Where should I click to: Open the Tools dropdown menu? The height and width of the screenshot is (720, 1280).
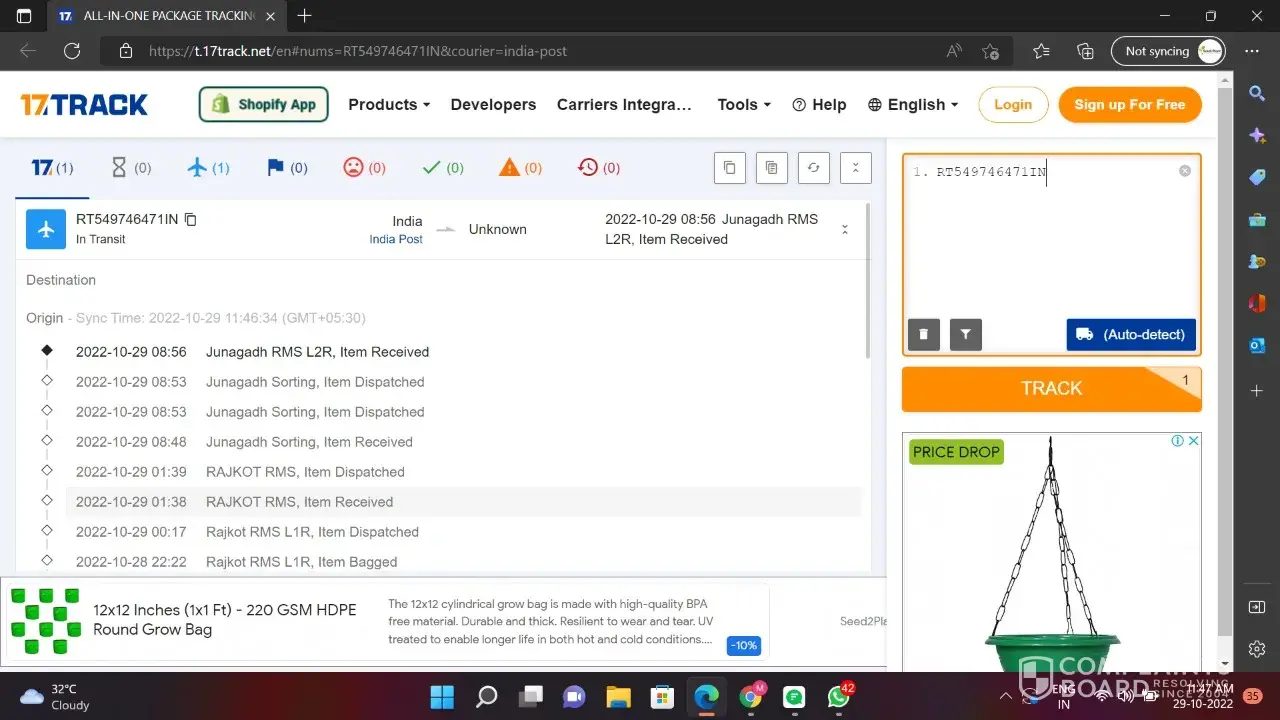tap(743, 104)
